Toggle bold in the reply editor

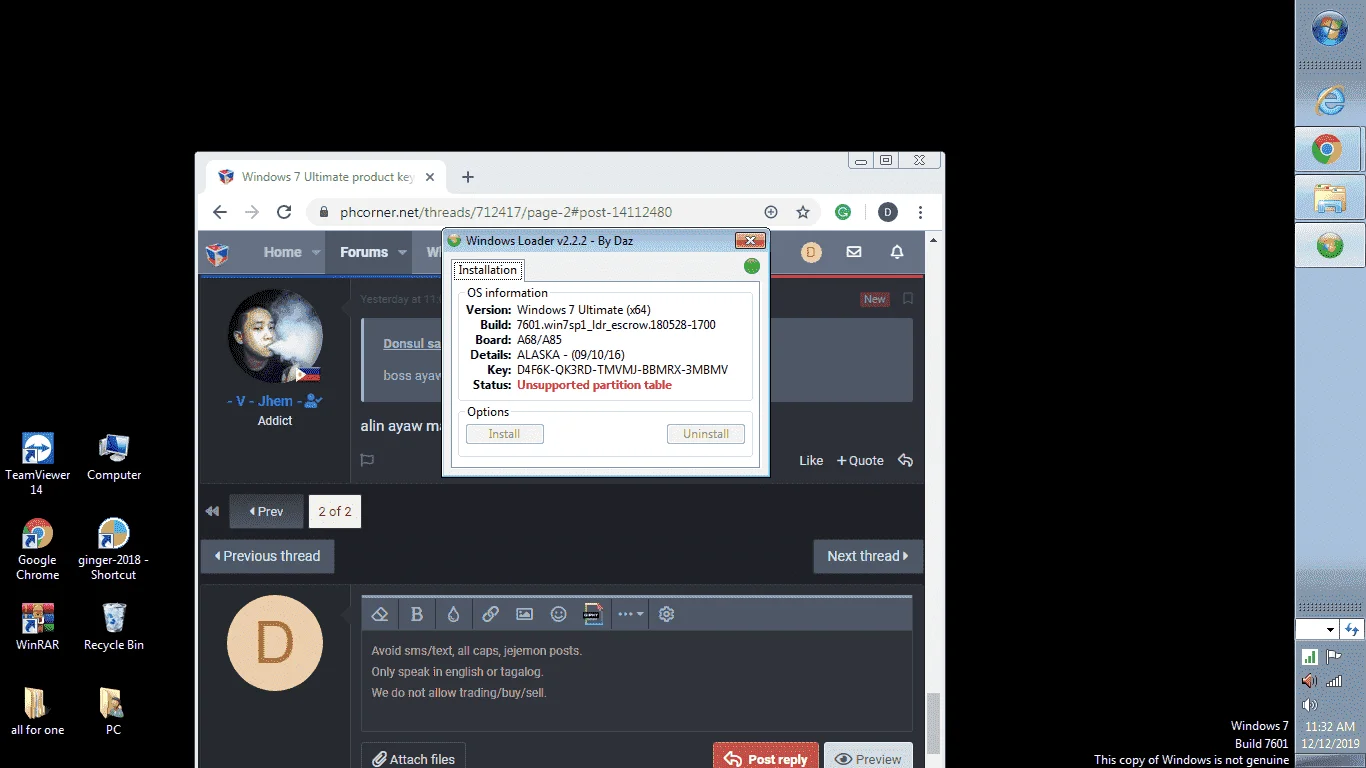point(417,614)
